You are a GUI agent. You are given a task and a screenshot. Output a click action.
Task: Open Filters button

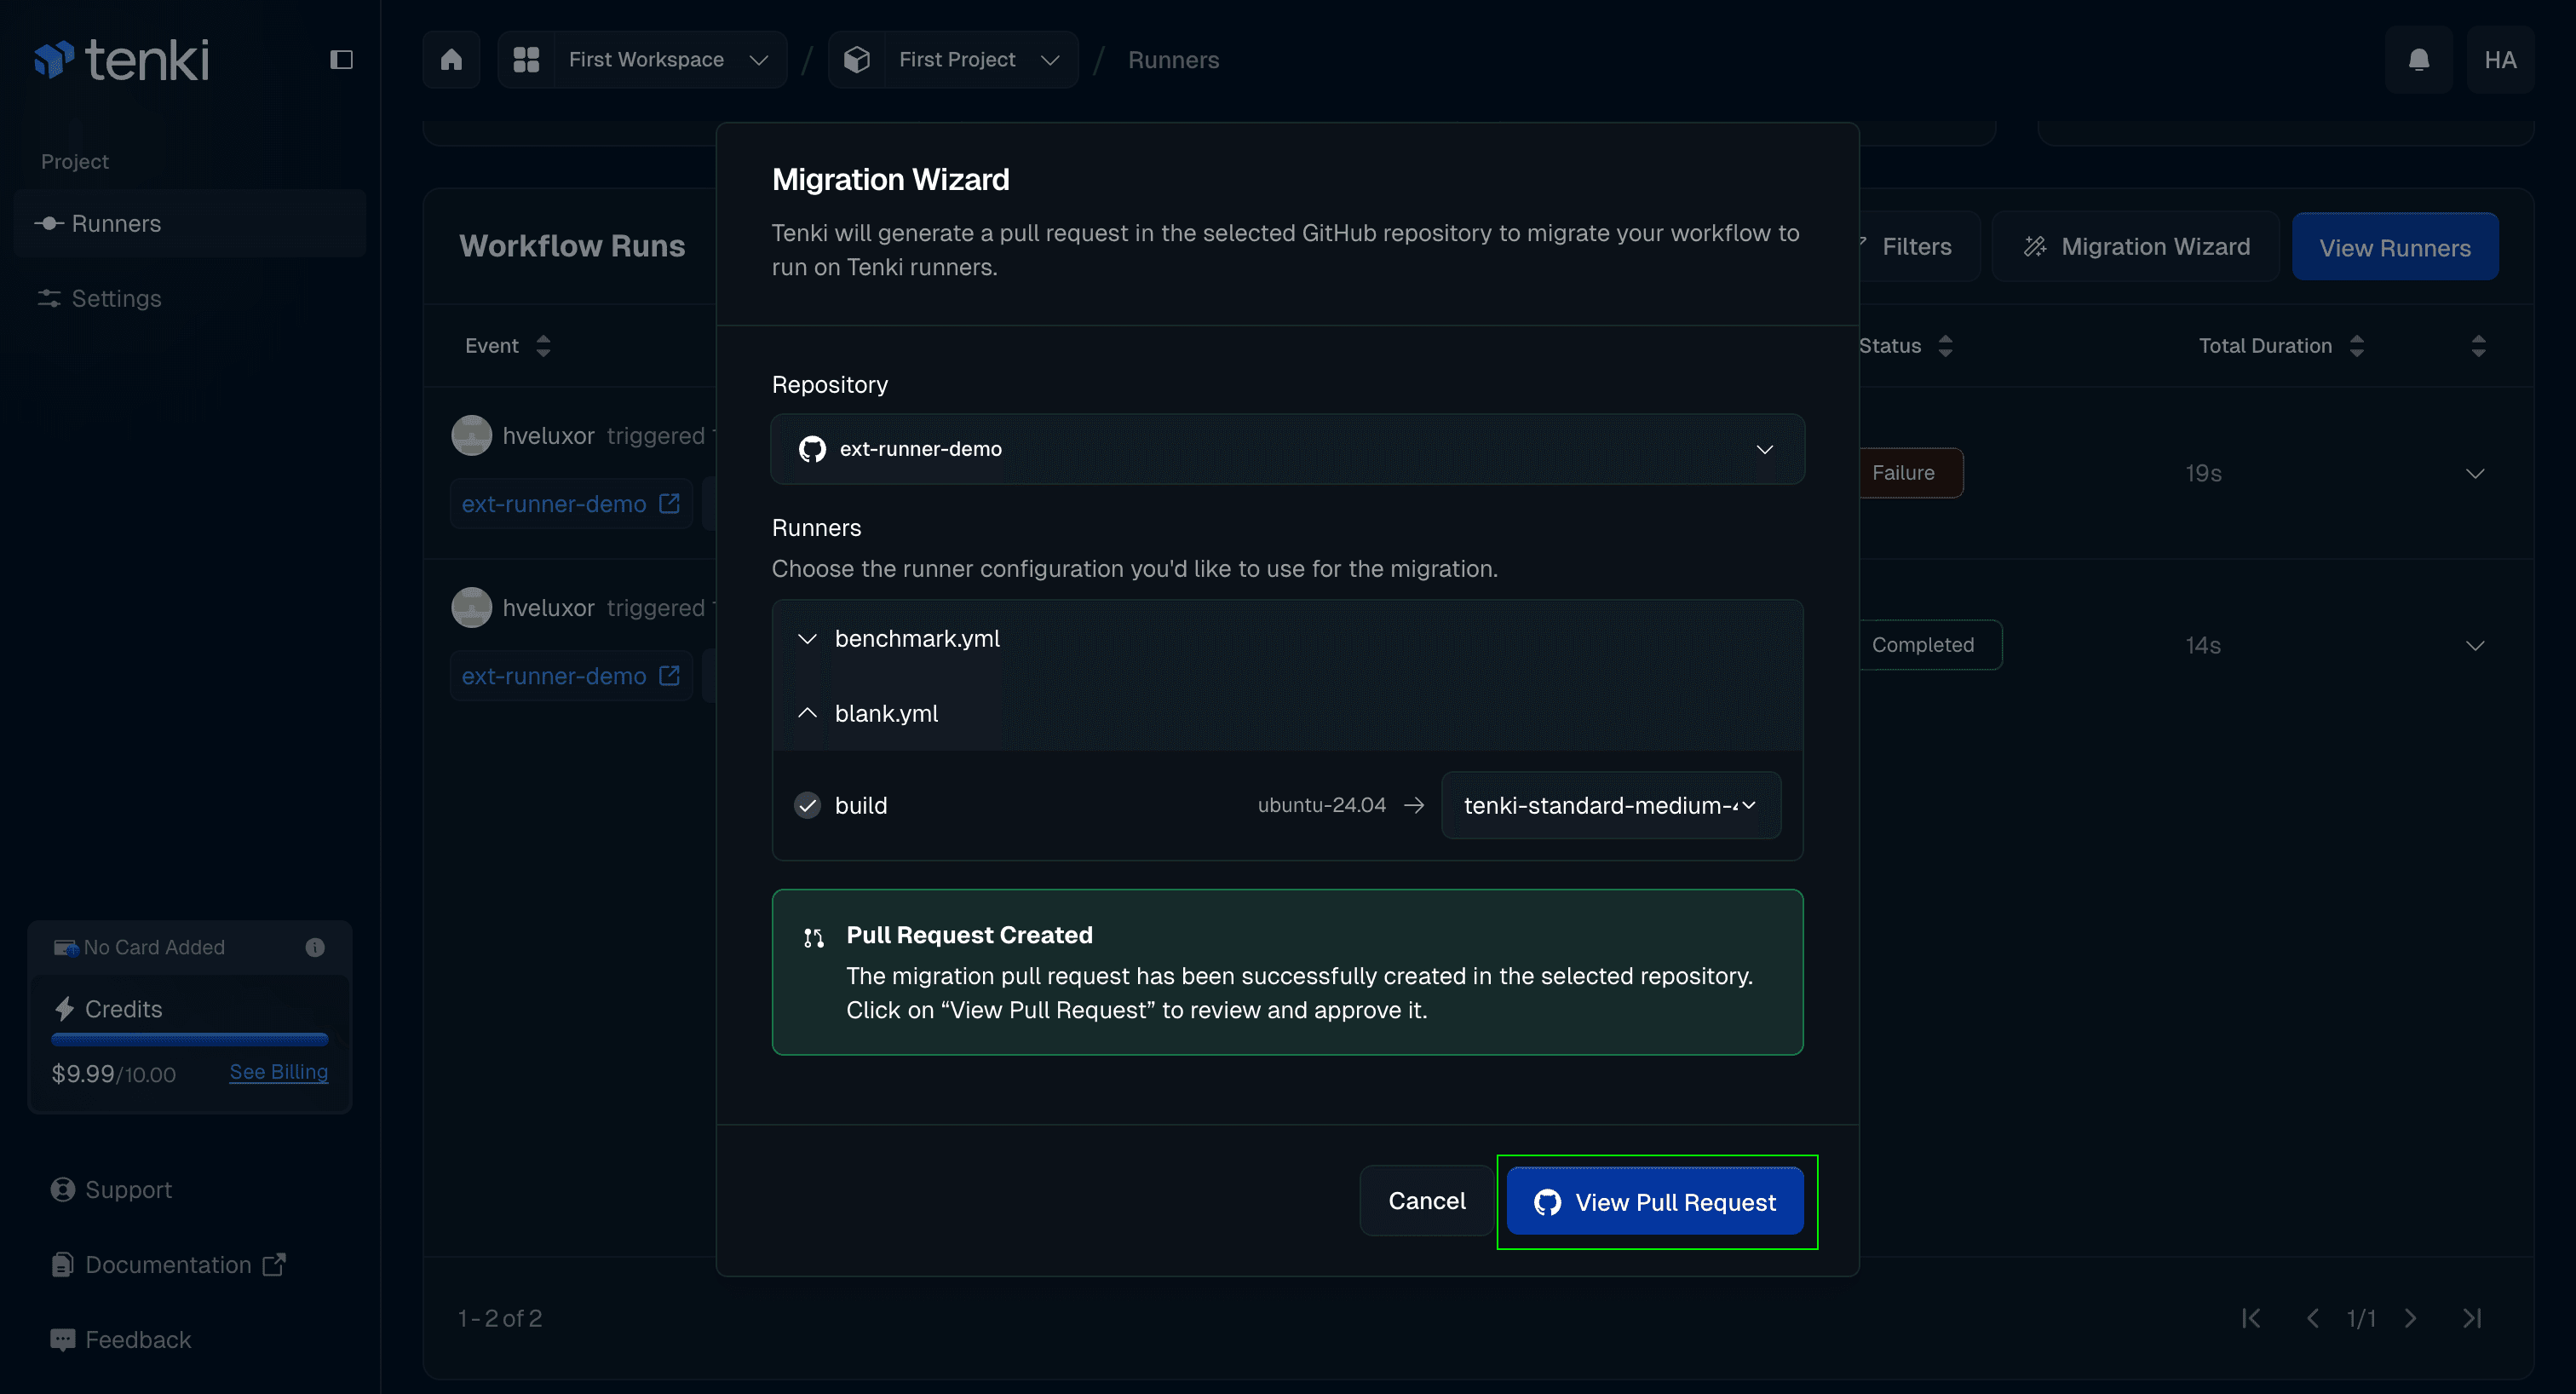pyautogui.click(x=1917, y=246)
